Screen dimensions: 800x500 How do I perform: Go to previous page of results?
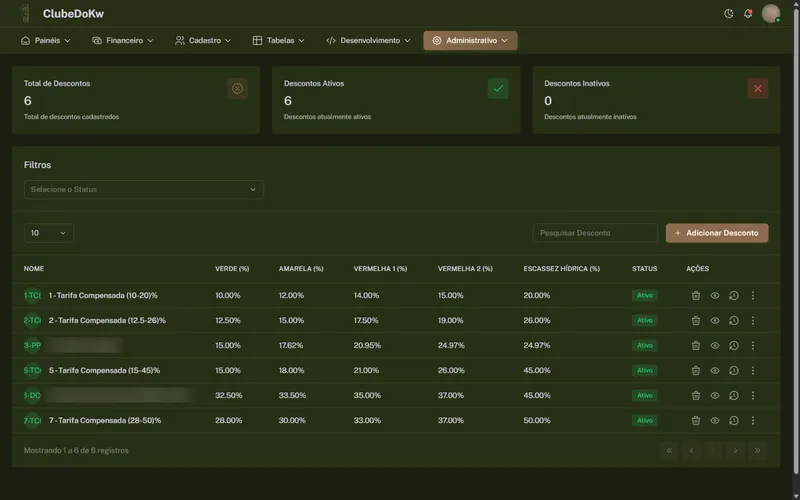(x=691, y=451)
